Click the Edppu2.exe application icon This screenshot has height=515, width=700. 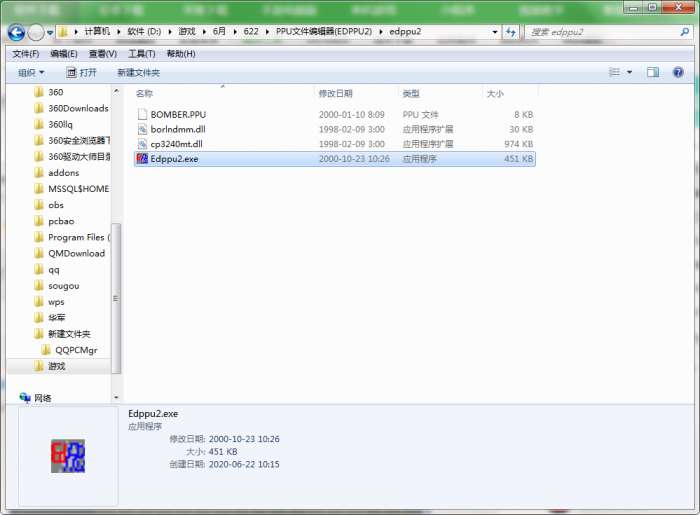point(142,158)
